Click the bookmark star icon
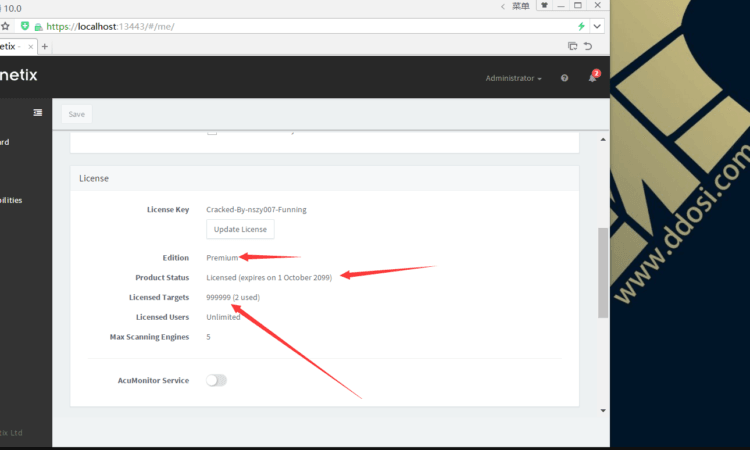This screenshot has height=450, width=750. pyautogui.click(x=5, y=26)
